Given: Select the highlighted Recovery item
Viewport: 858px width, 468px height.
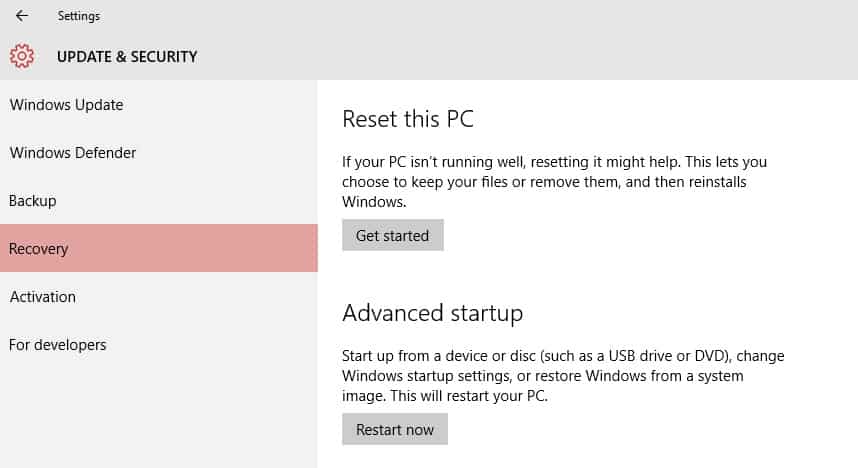Looking at the screenshot, I should click(x=159, y=248).
